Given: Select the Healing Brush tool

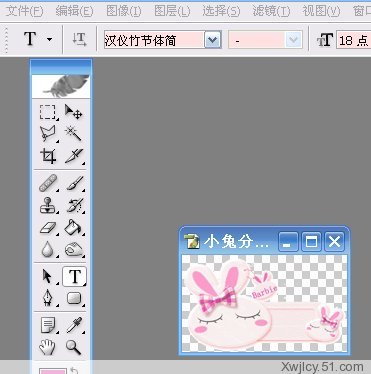Looking at the screenshot, I should (48, 183).
